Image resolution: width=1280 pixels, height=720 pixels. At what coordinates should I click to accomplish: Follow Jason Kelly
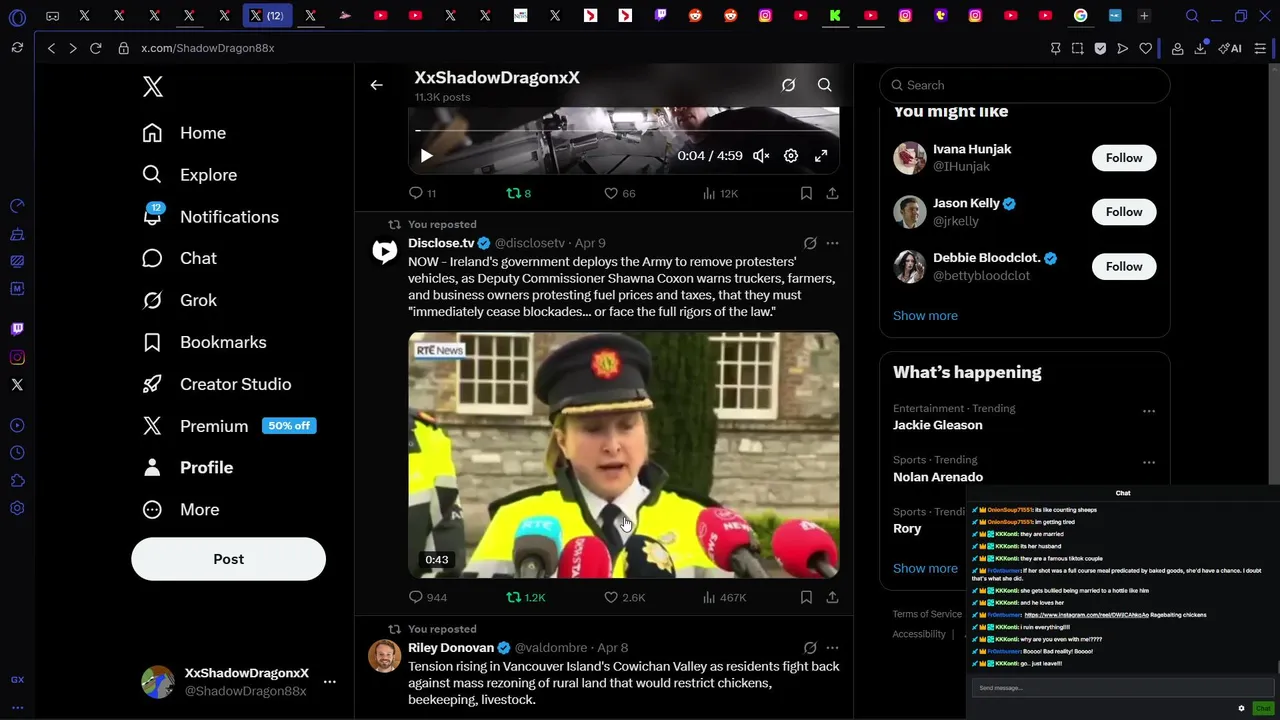[1124, 212]
